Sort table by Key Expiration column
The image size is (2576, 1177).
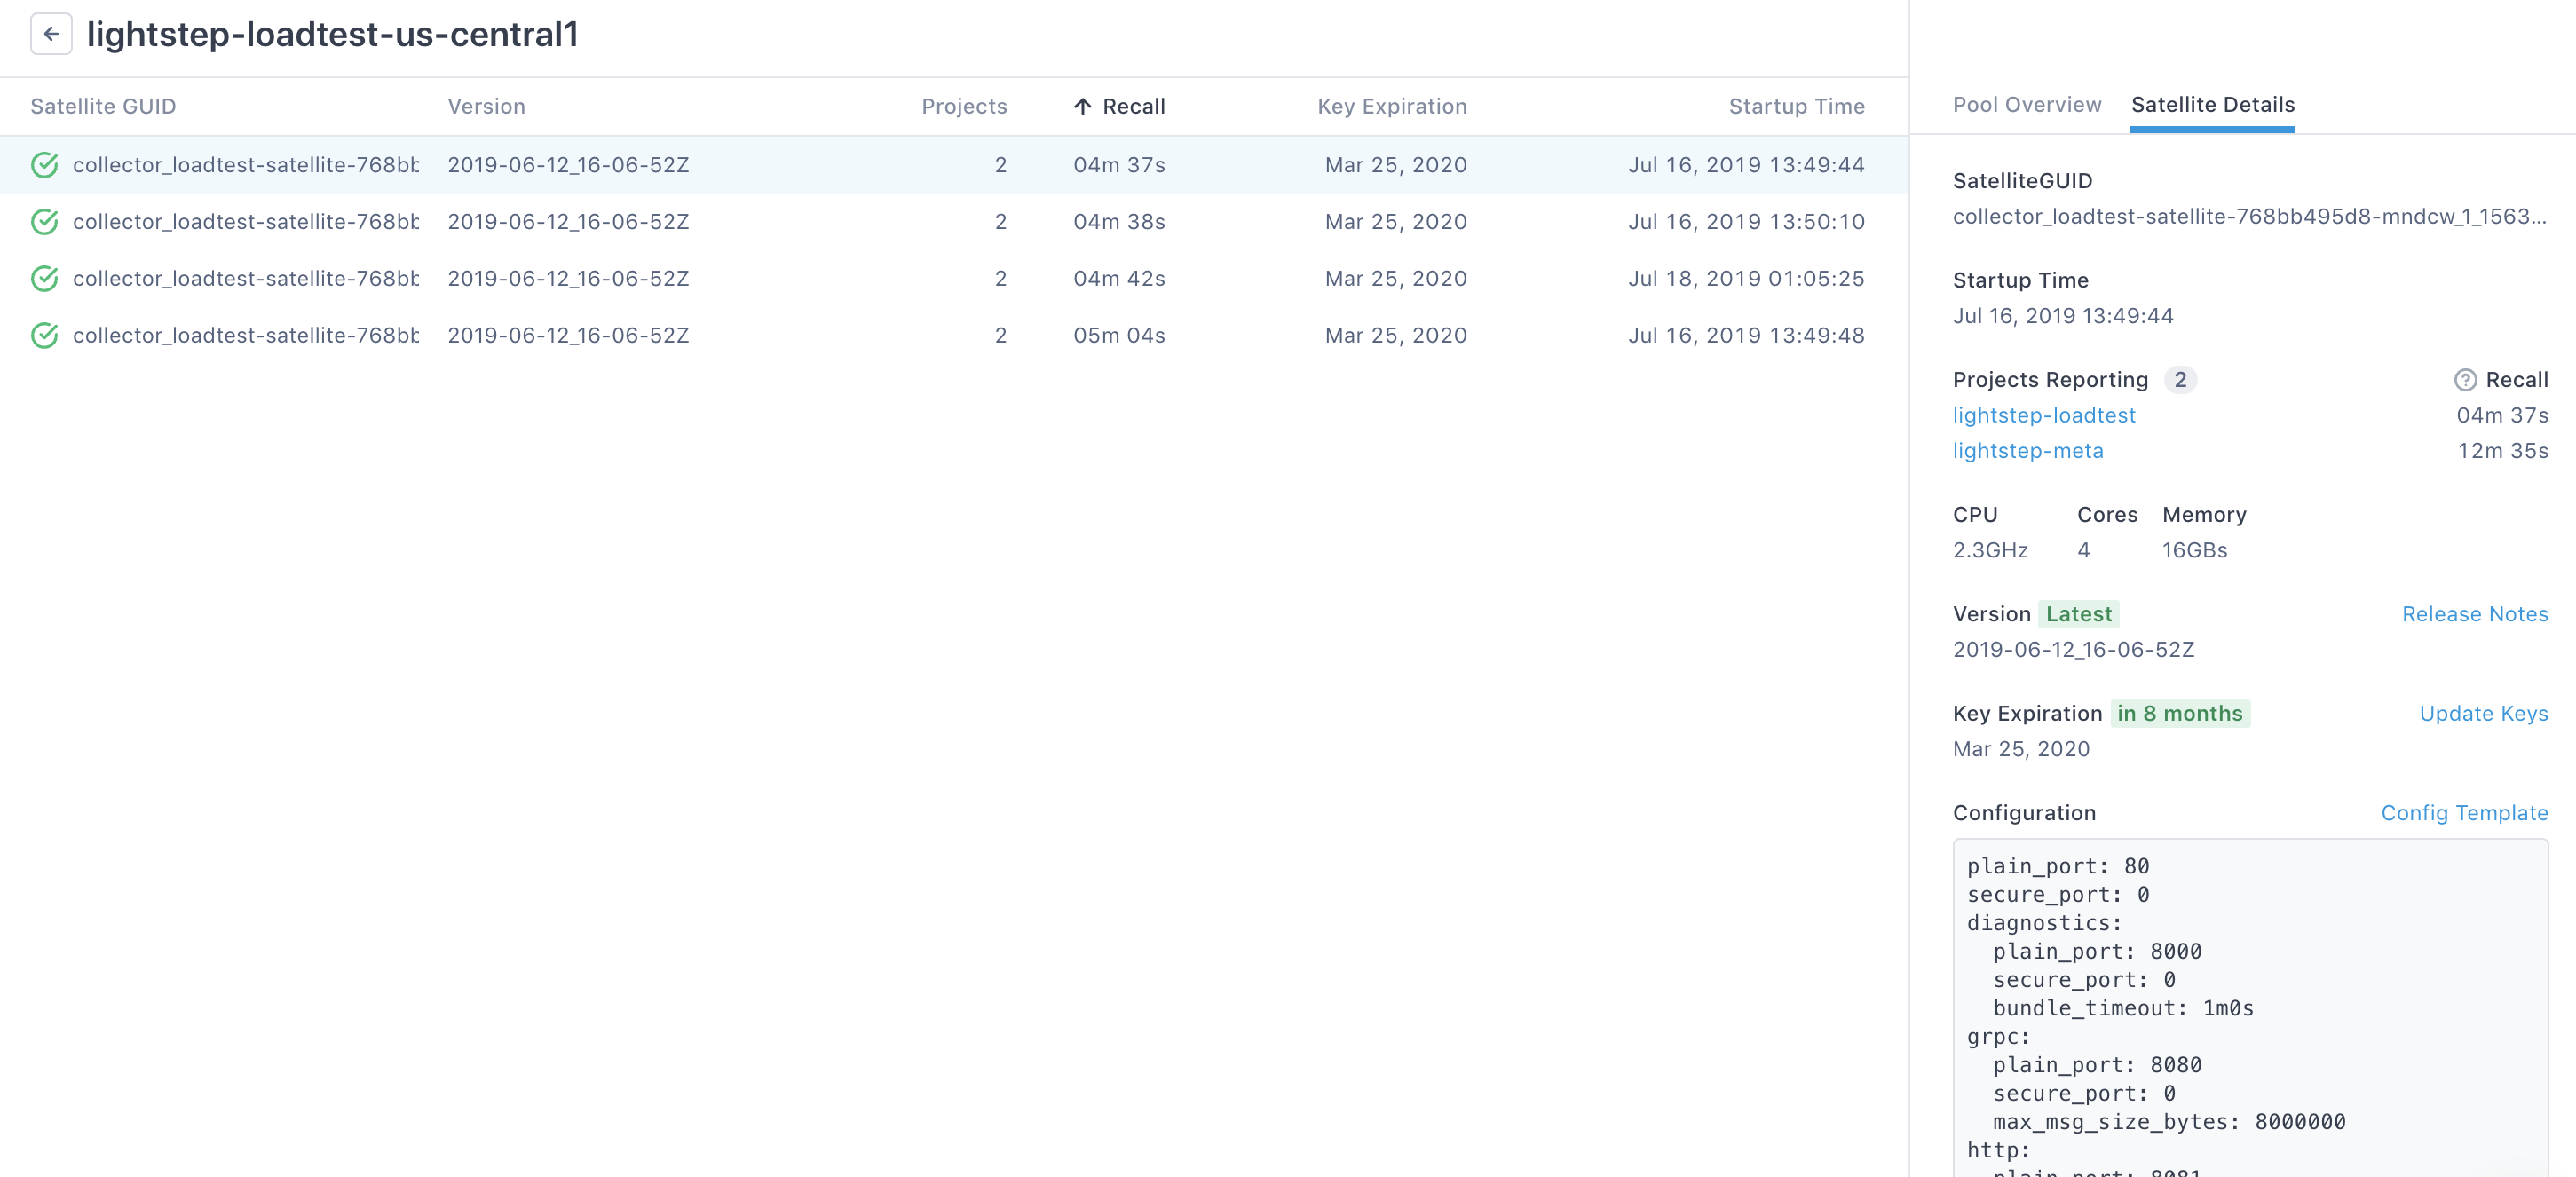(1392, 106)
